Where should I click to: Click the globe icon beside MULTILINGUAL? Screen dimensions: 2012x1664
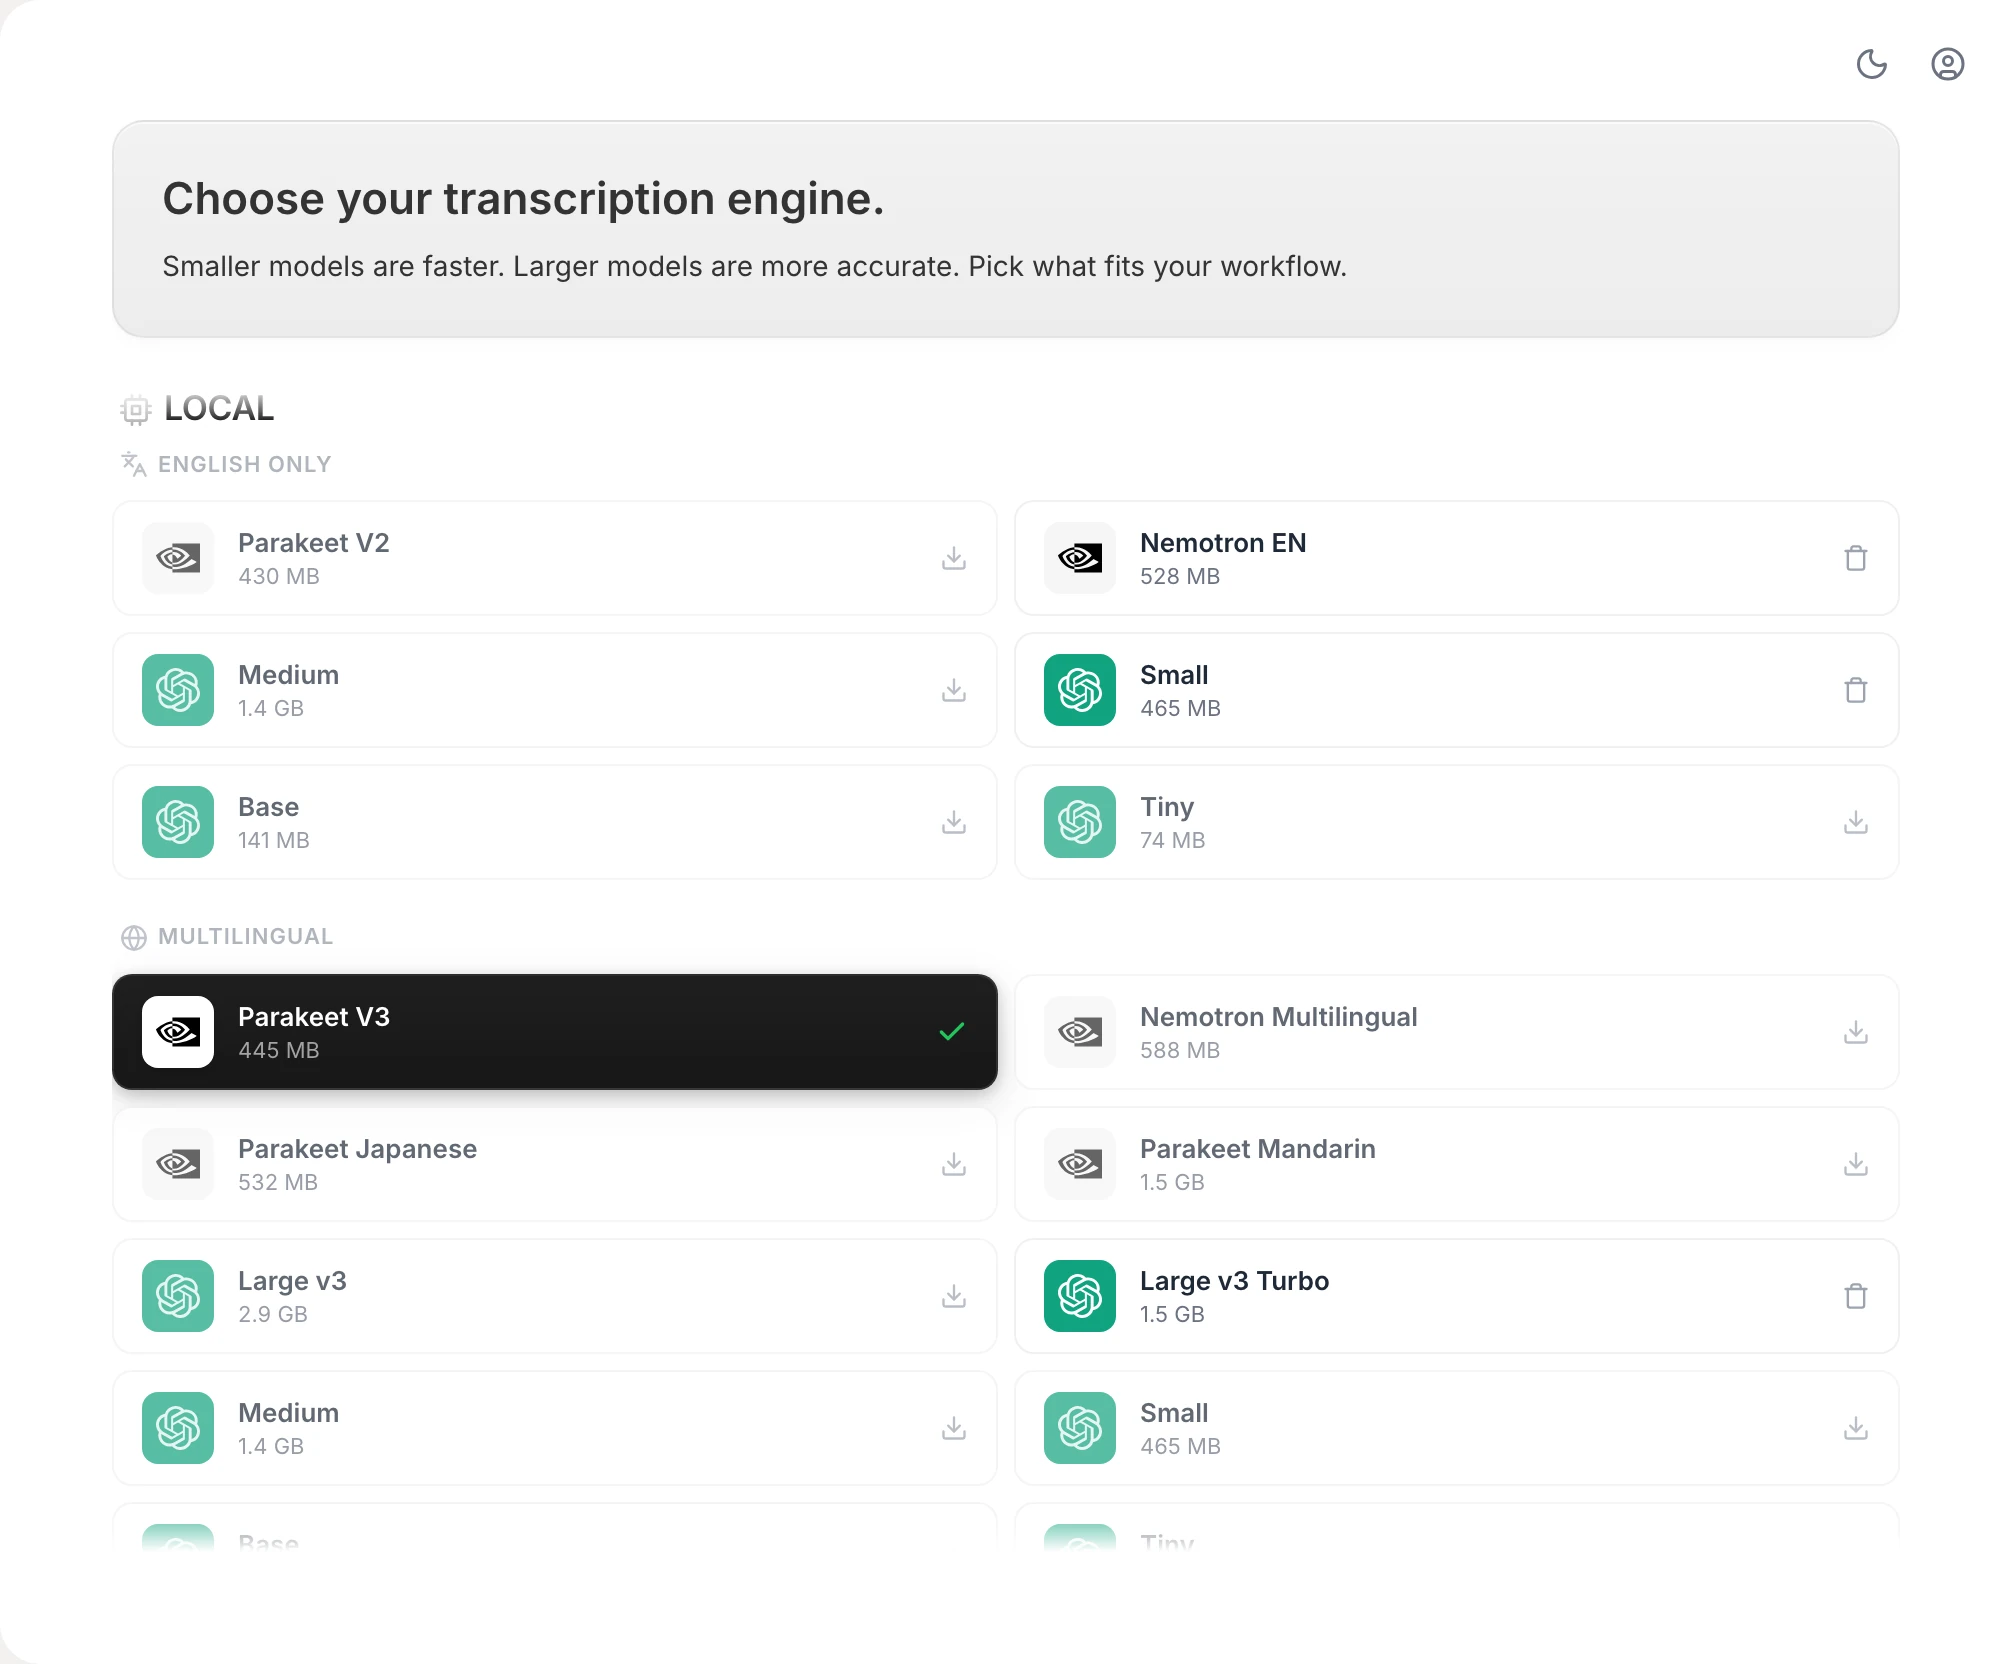pos(134,937)
